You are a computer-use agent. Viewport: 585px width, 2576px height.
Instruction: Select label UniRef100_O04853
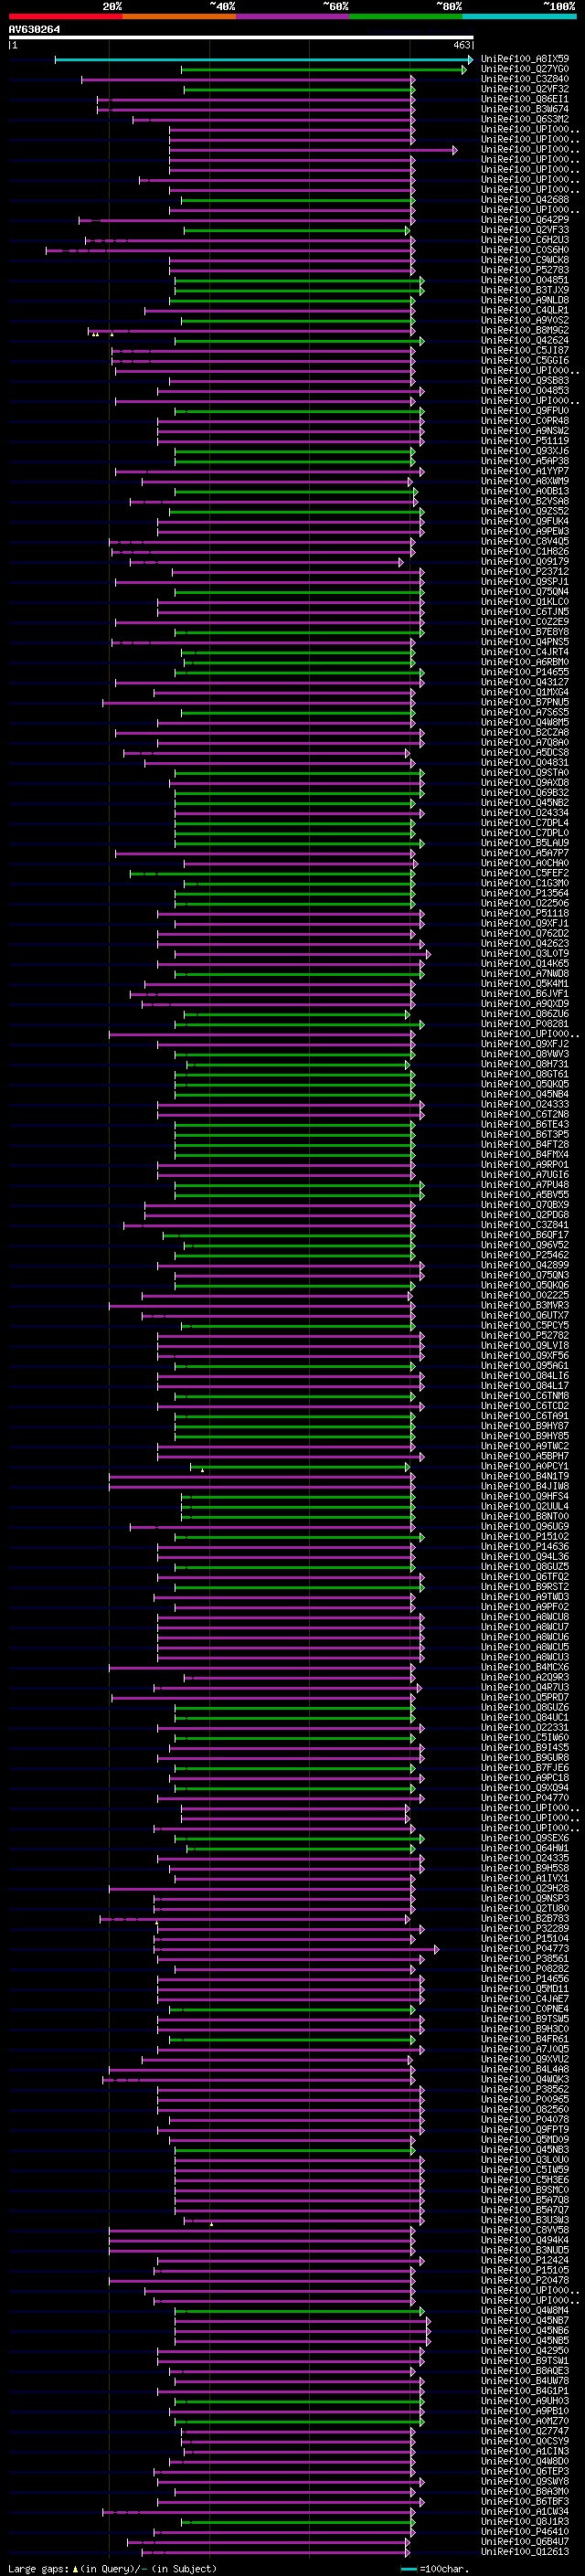(x=525, y=390)
